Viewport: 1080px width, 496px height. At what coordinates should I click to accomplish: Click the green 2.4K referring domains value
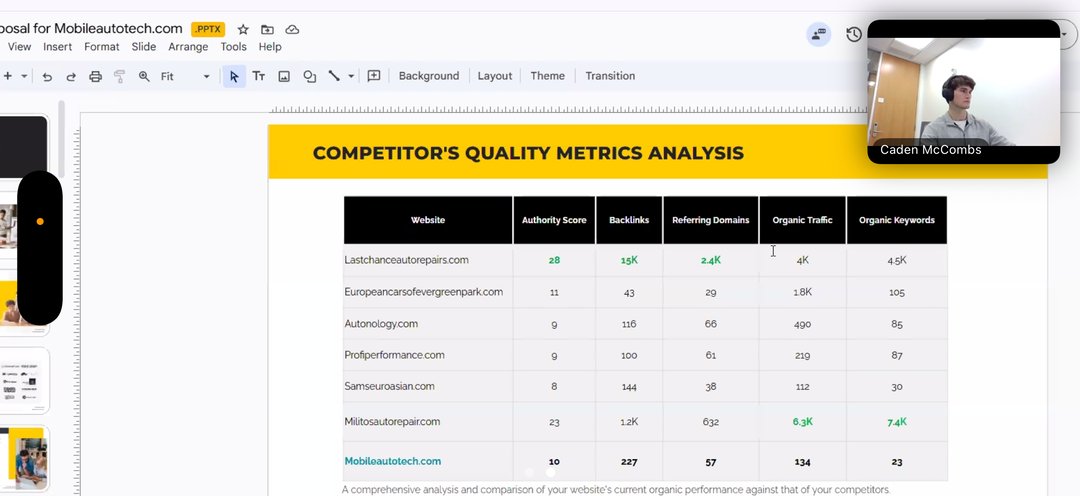711,260
